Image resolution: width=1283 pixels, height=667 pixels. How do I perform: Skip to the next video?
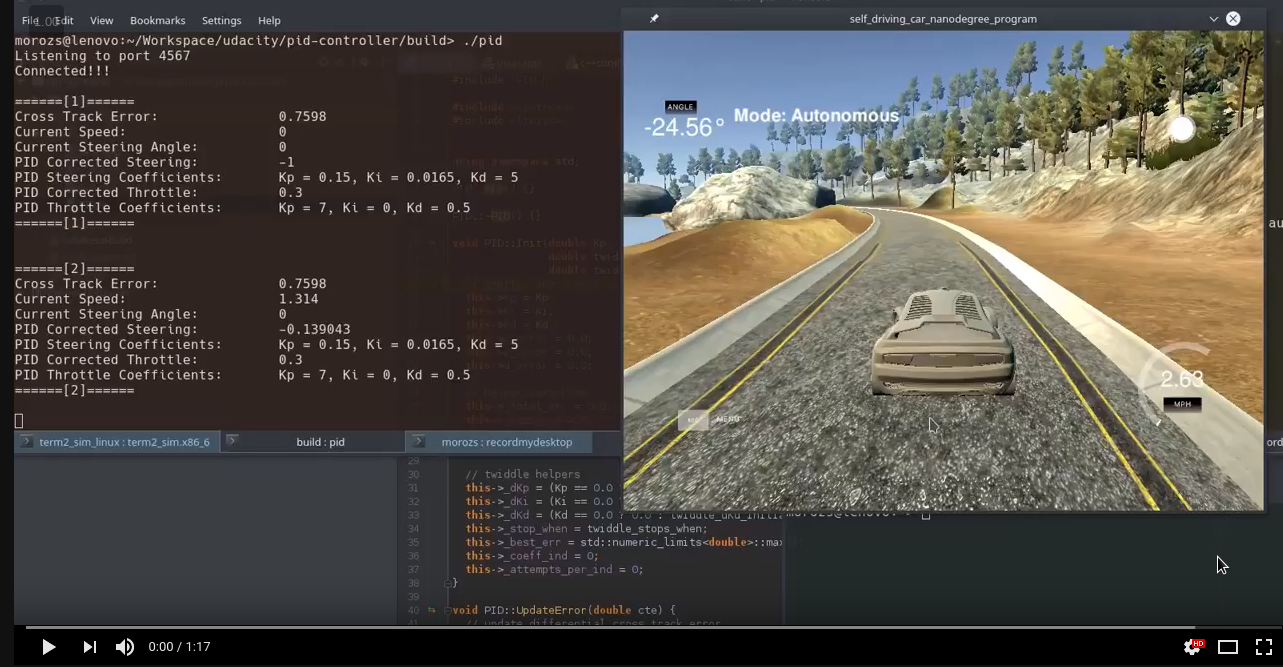89,647
